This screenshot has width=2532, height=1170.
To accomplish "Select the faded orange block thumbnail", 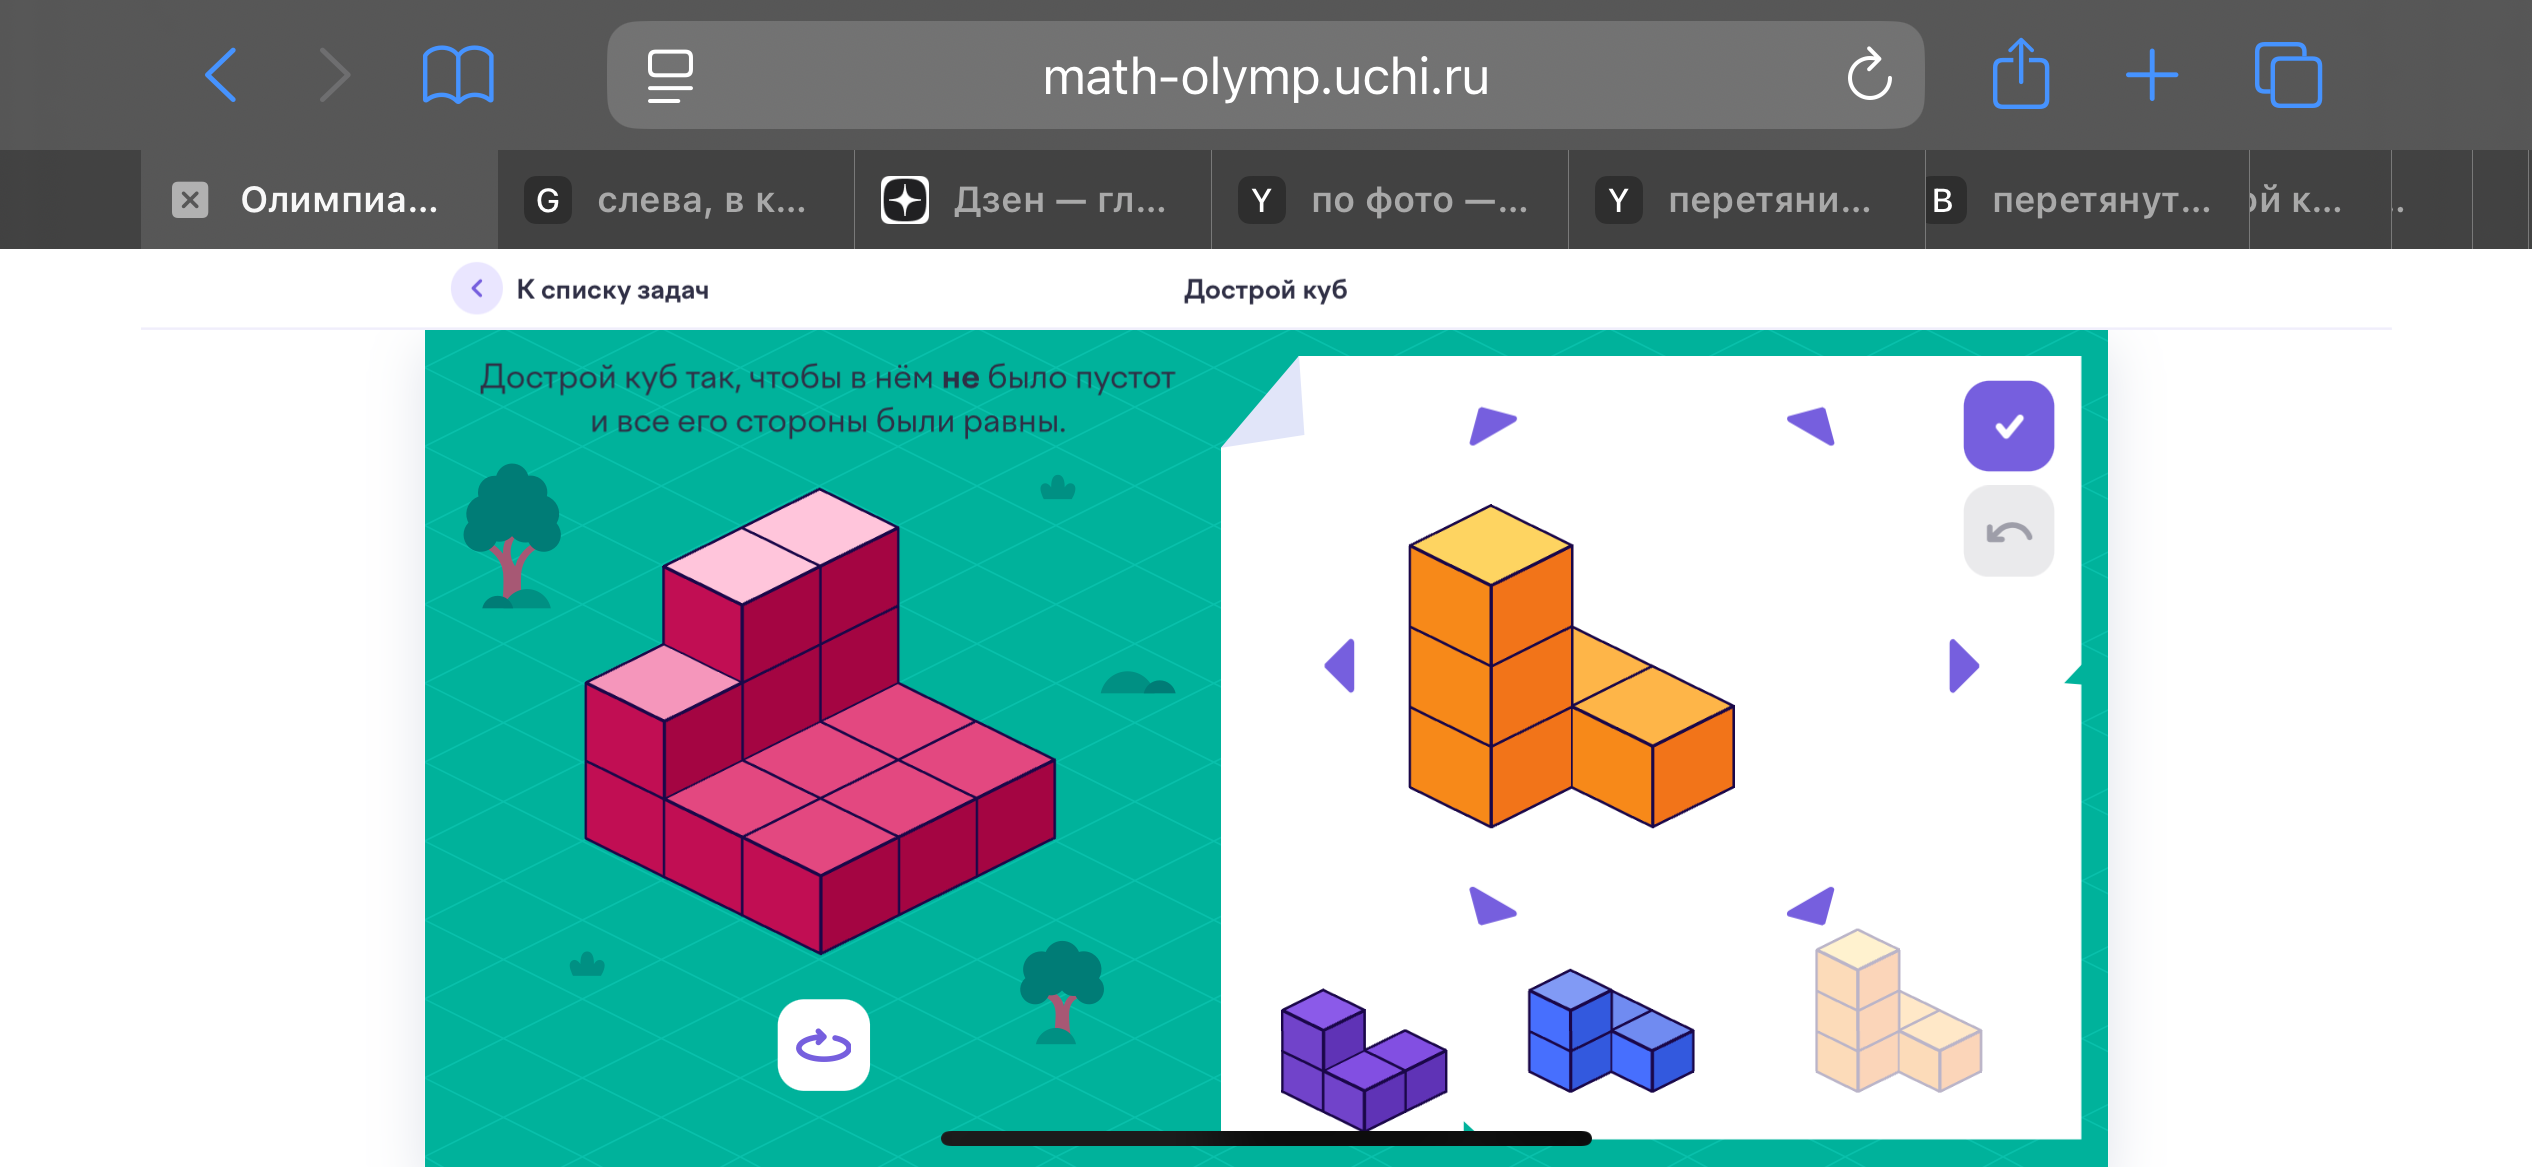I will (x=1896, y=1012).
